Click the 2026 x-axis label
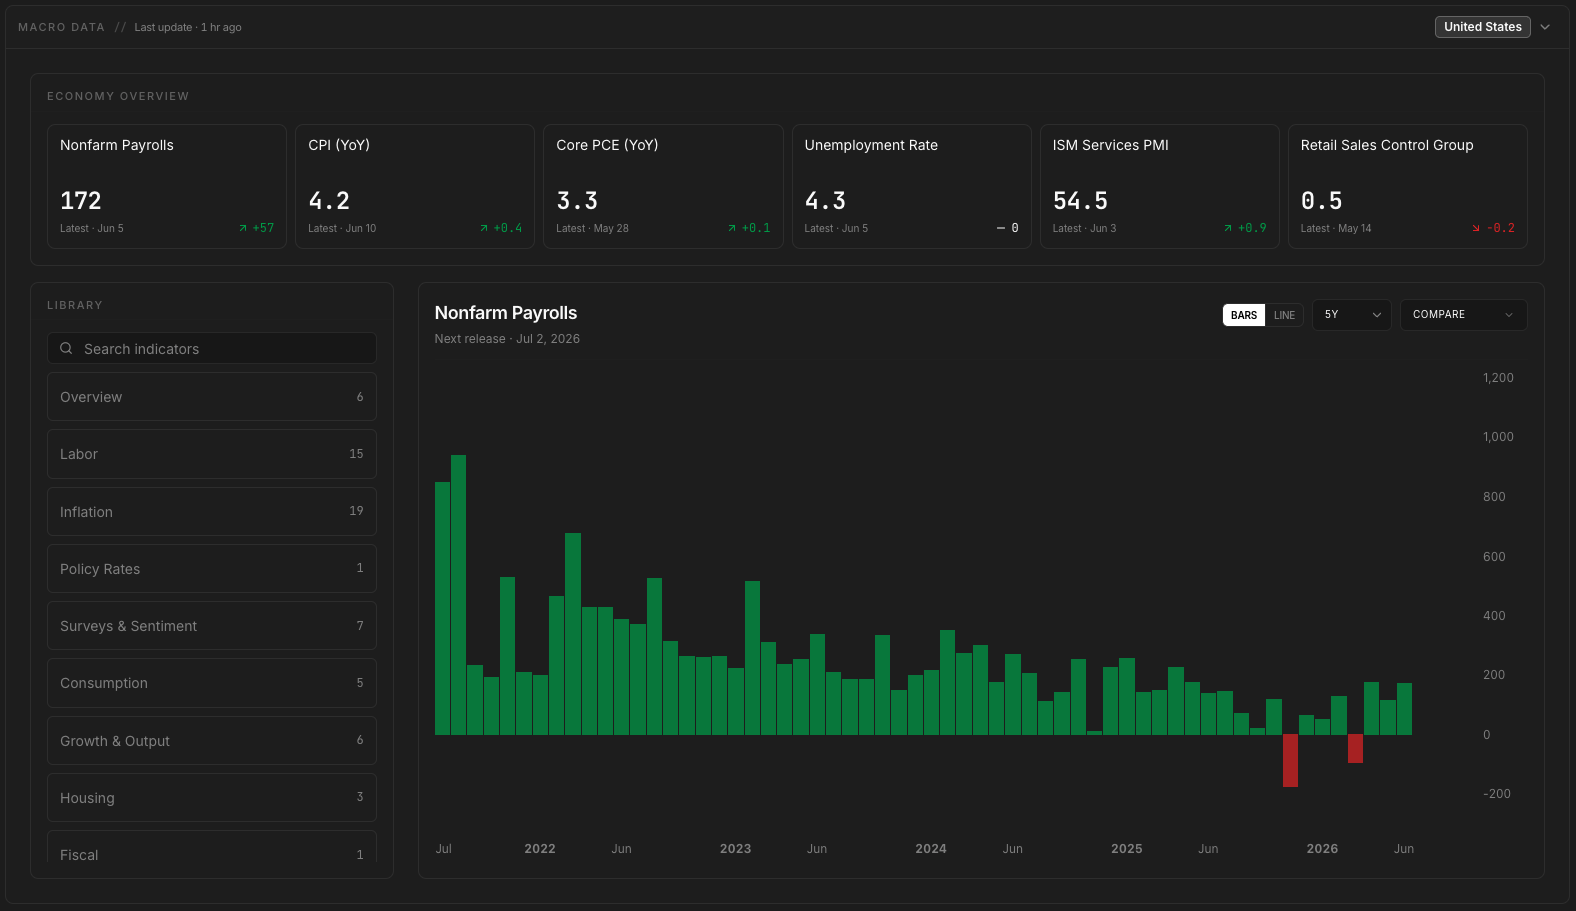1576x911 pixels. (x=1322, y=849)
